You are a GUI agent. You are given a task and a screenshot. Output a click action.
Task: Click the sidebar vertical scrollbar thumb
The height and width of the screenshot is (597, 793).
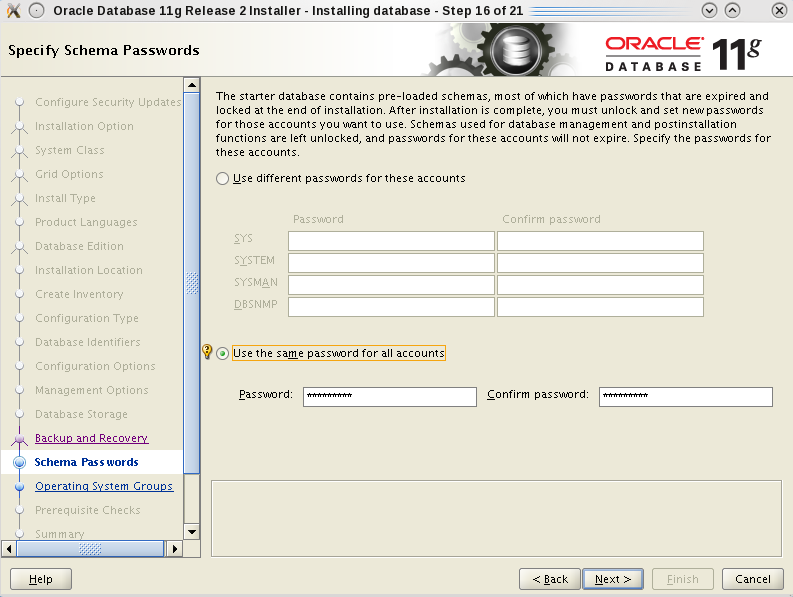coord(192,283)
